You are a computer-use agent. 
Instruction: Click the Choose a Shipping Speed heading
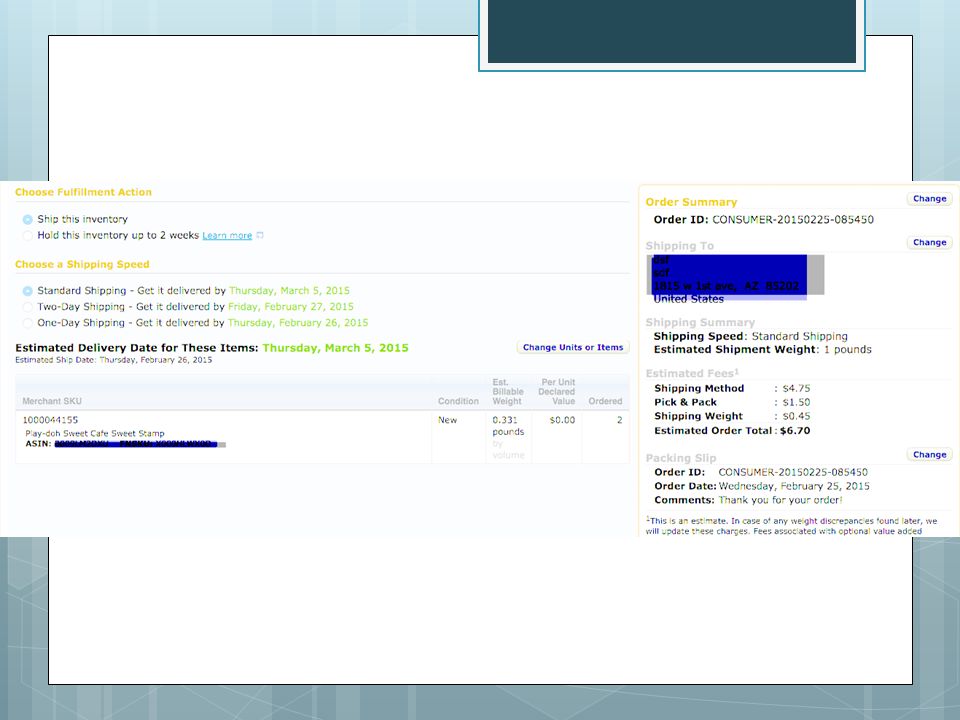82,264
